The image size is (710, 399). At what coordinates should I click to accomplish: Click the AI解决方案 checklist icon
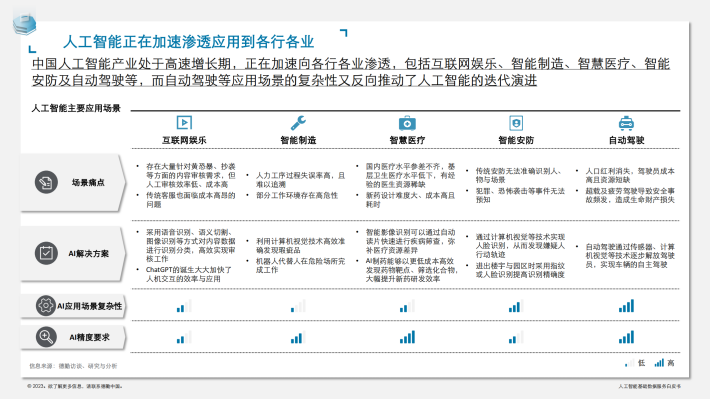[46, 253]
